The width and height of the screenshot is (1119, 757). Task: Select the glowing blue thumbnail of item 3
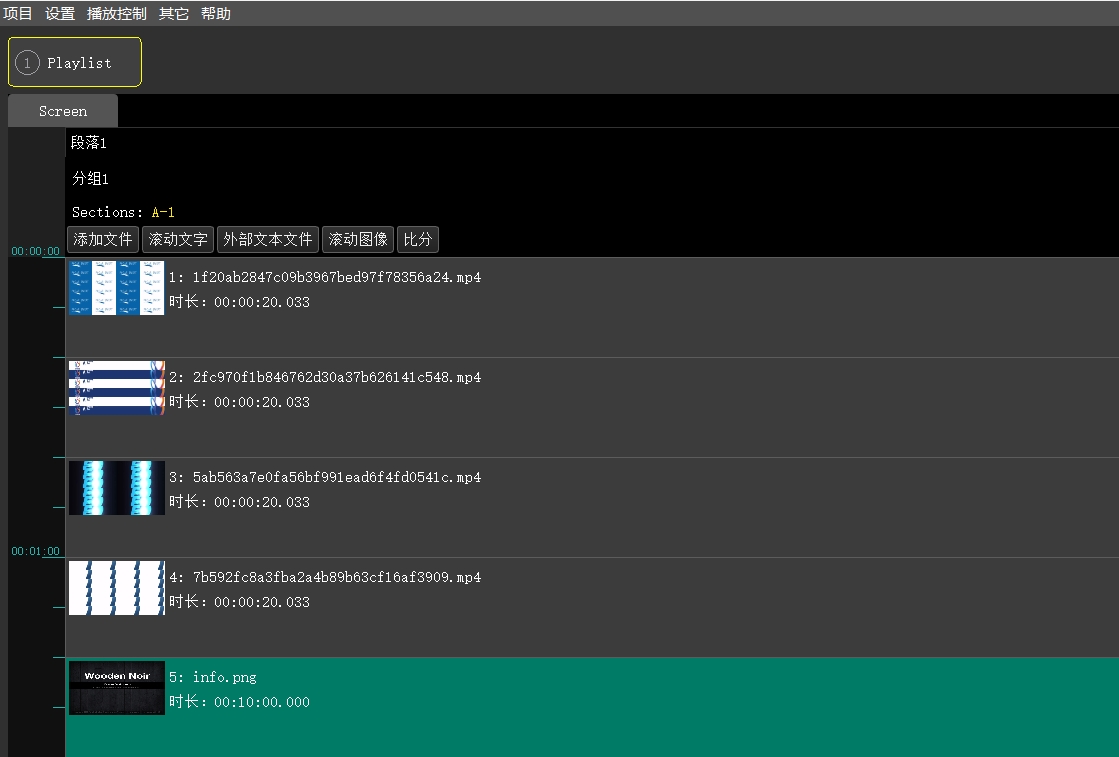click(116, 488)
